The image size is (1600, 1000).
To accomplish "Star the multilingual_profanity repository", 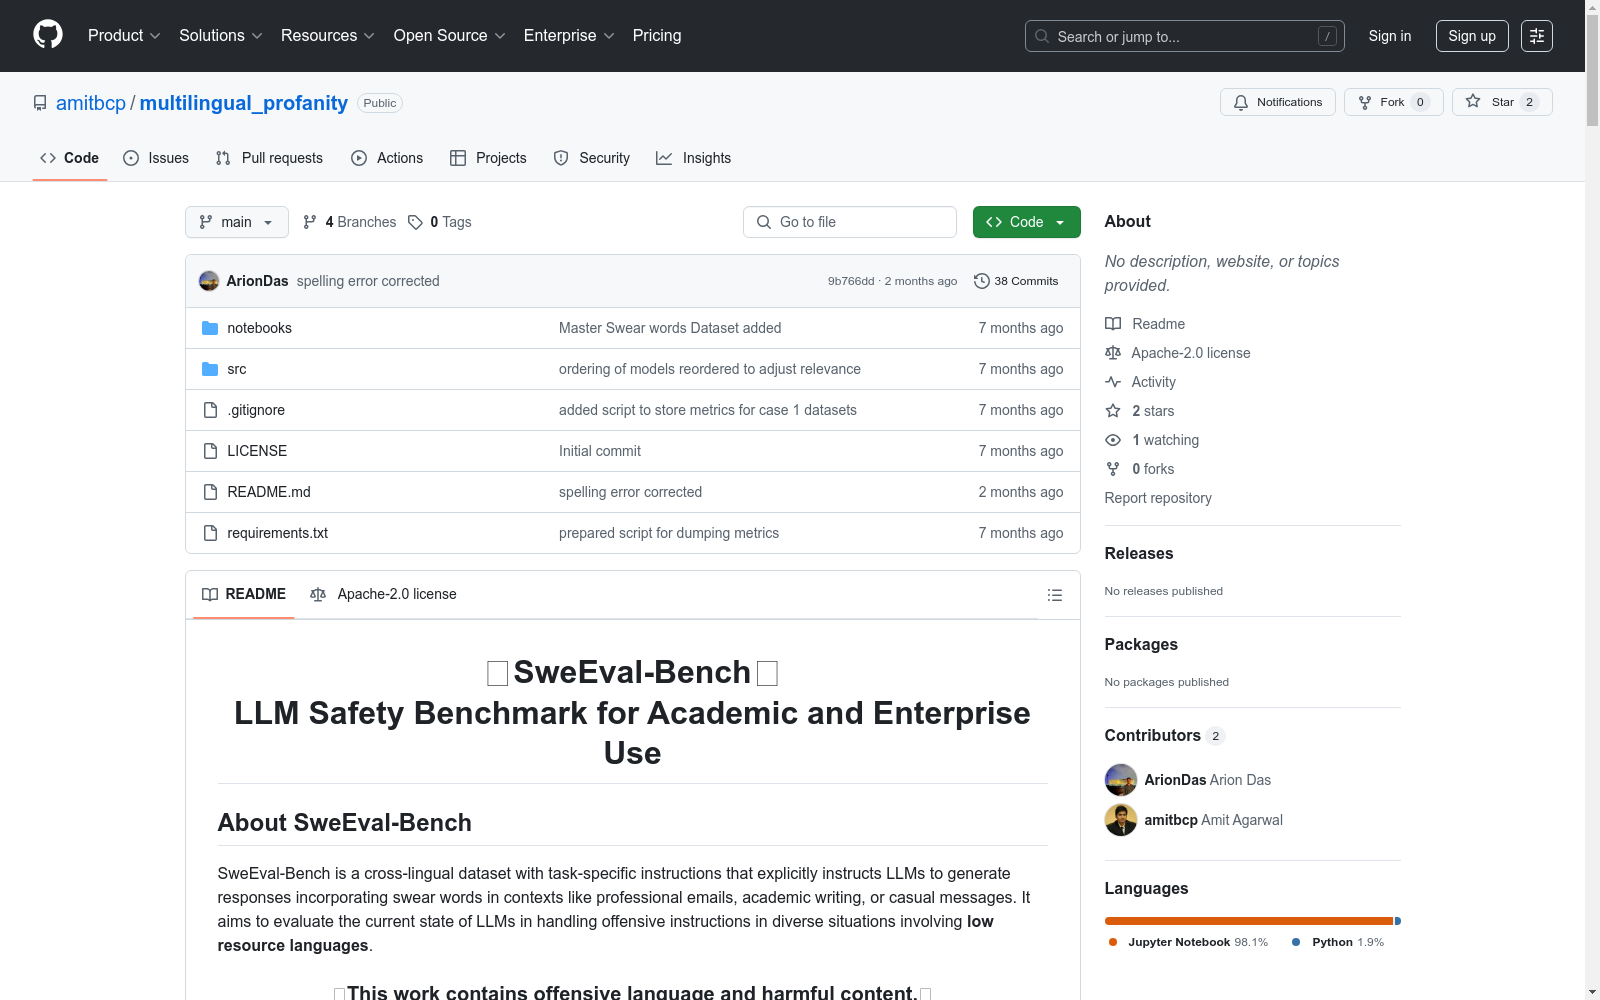I will [x=1502, y=102].
